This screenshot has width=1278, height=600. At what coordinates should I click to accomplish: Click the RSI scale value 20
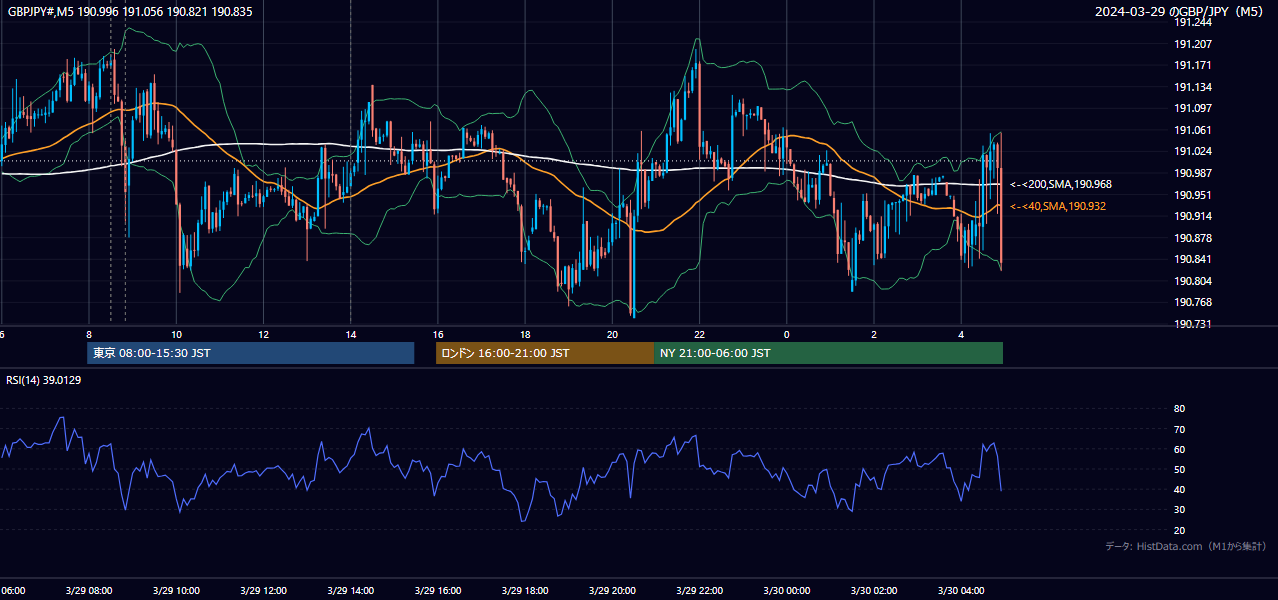pyautogui.click(x=1179, y=530)
